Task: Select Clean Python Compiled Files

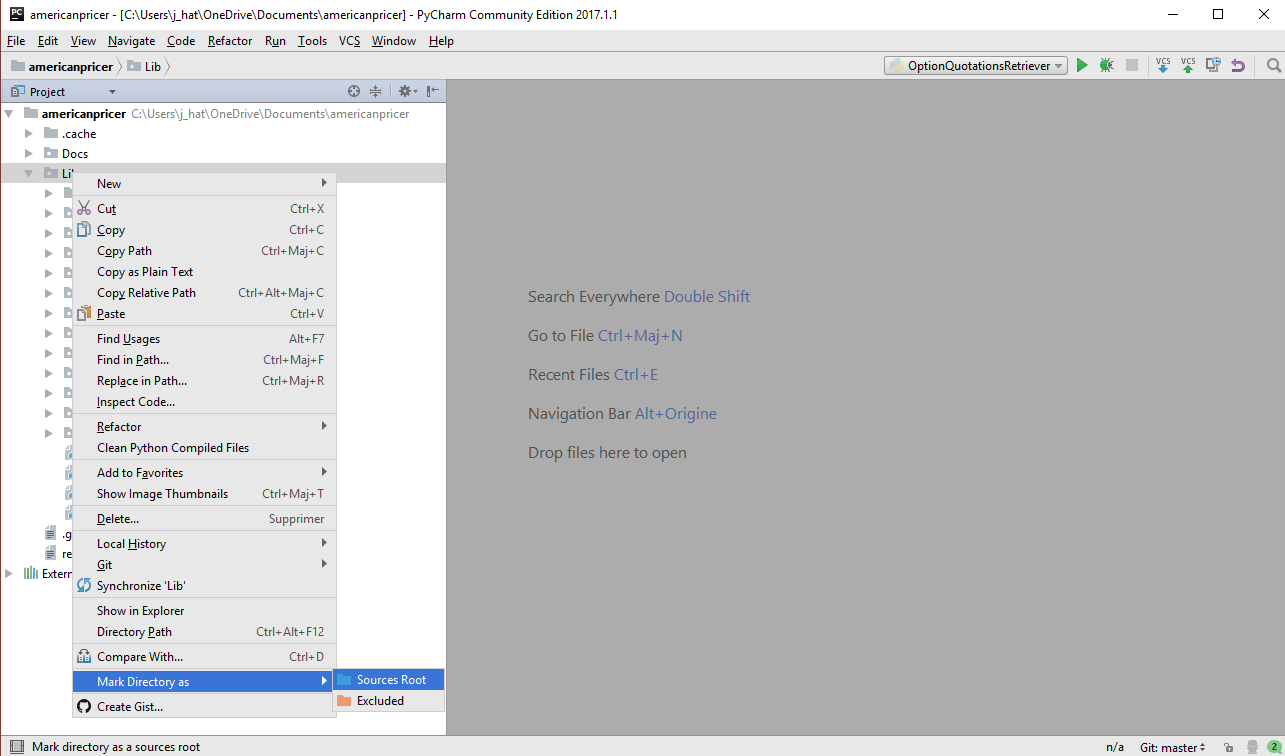Action: 204,447
